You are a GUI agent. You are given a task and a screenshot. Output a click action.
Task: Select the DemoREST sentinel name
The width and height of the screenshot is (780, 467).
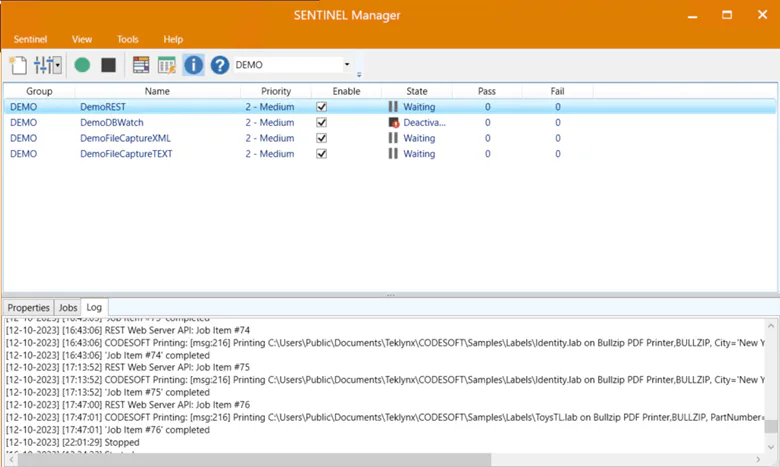103,107
